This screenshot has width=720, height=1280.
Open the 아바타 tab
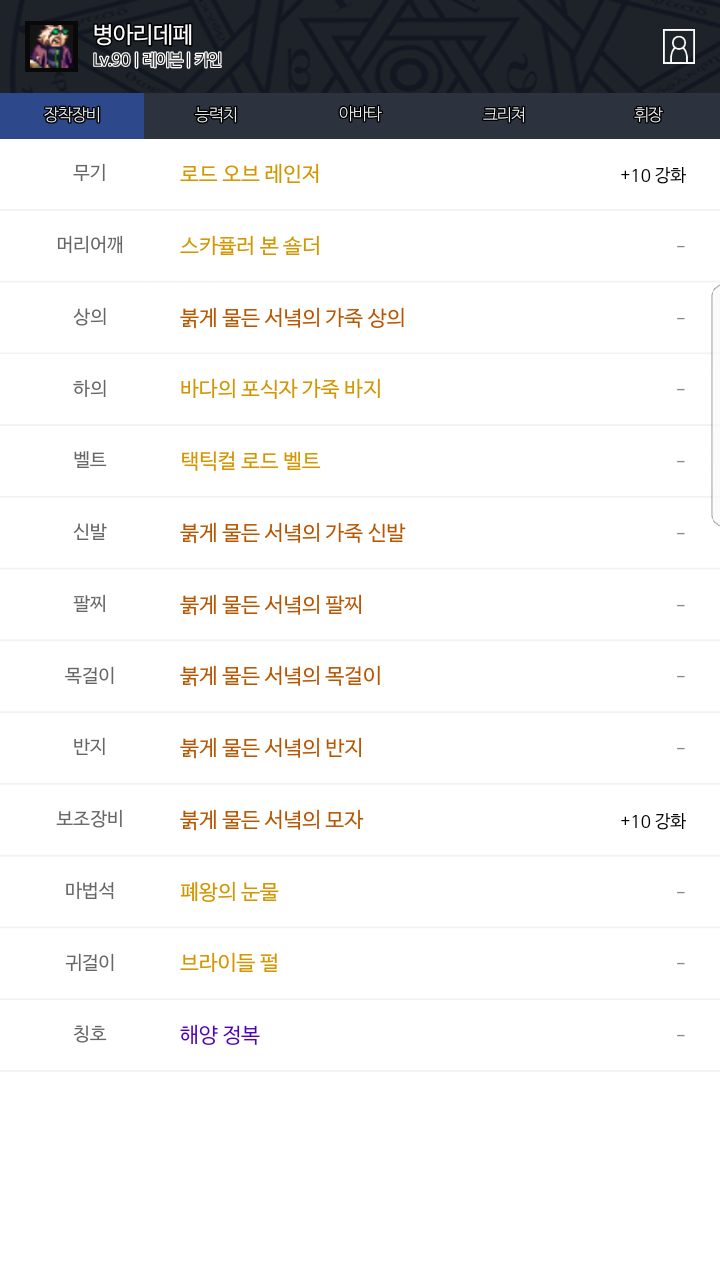[x=360, y=115]
